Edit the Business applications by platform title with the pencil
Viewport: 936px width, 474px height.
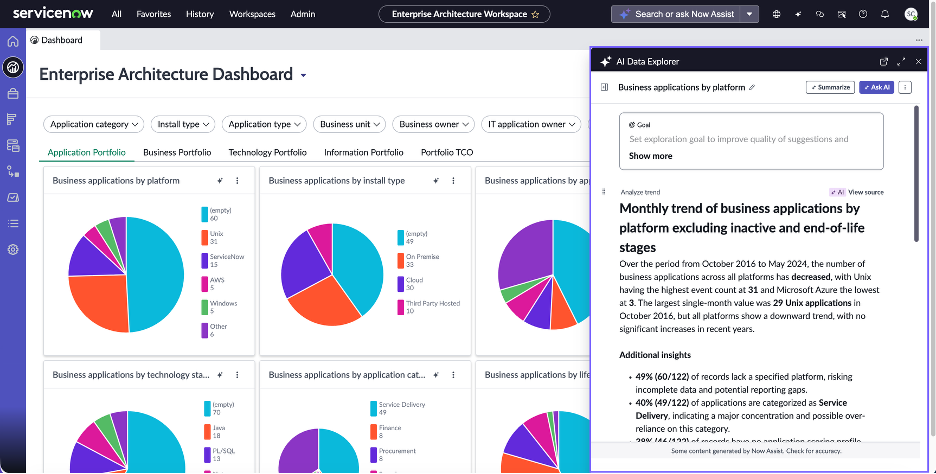pyautogui.click(x=752, y=87)
